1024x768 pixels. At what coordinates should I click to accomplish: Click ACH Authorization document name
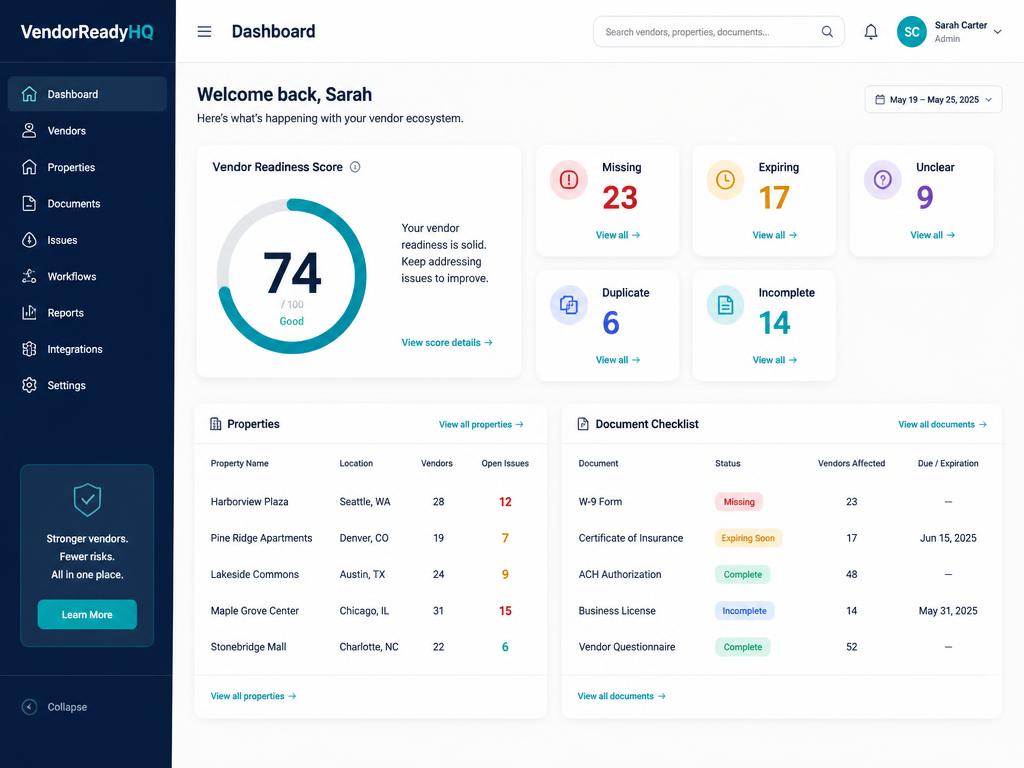tap(620, 574)
